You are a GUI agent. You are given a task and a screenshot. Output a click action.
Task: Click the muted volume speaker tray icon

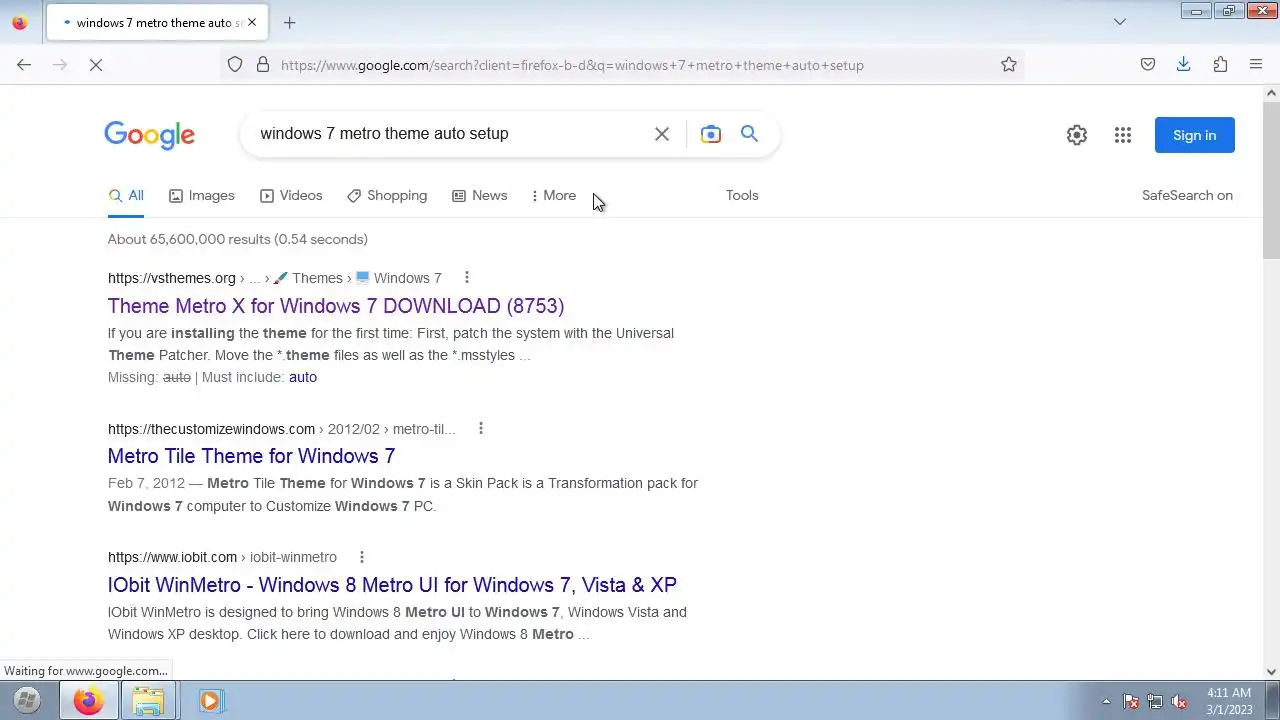[x=1179, y=702]
